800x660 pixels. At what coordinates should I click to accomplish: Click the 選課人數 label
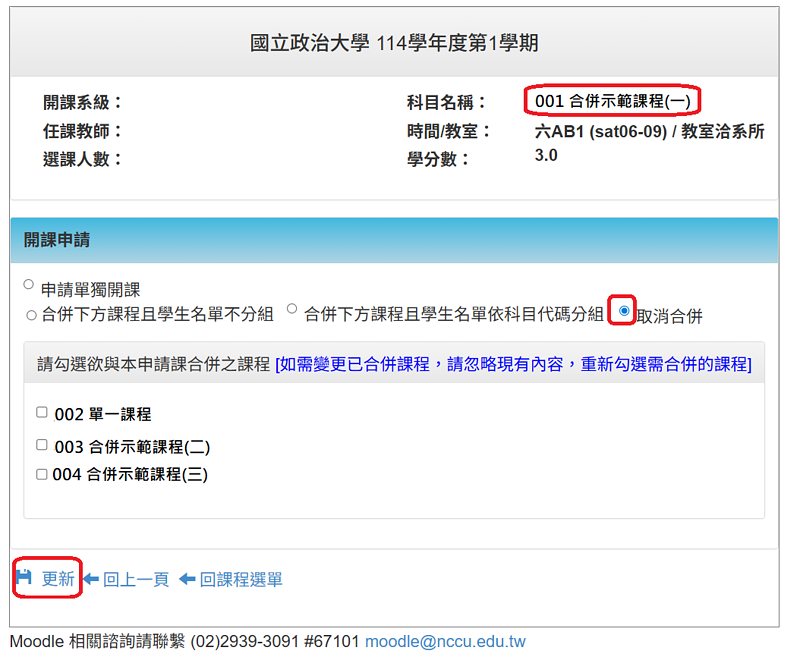click(x=82, y=160)
